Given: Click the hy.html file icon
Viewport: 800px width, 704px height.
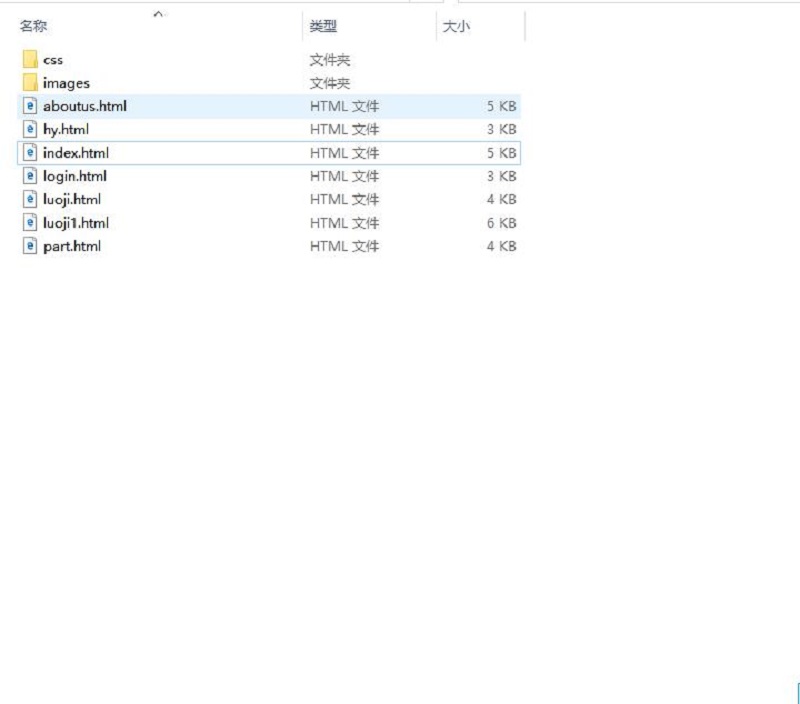Looking at the screenshot, I should (x=30, y=129).
